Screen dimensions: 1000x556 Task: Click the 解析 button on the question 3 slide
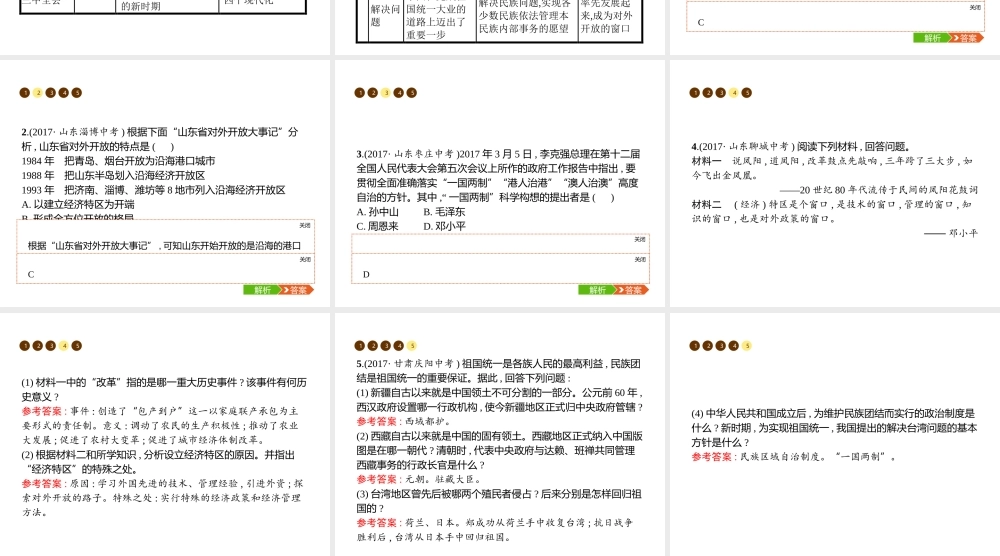(596, 290)
